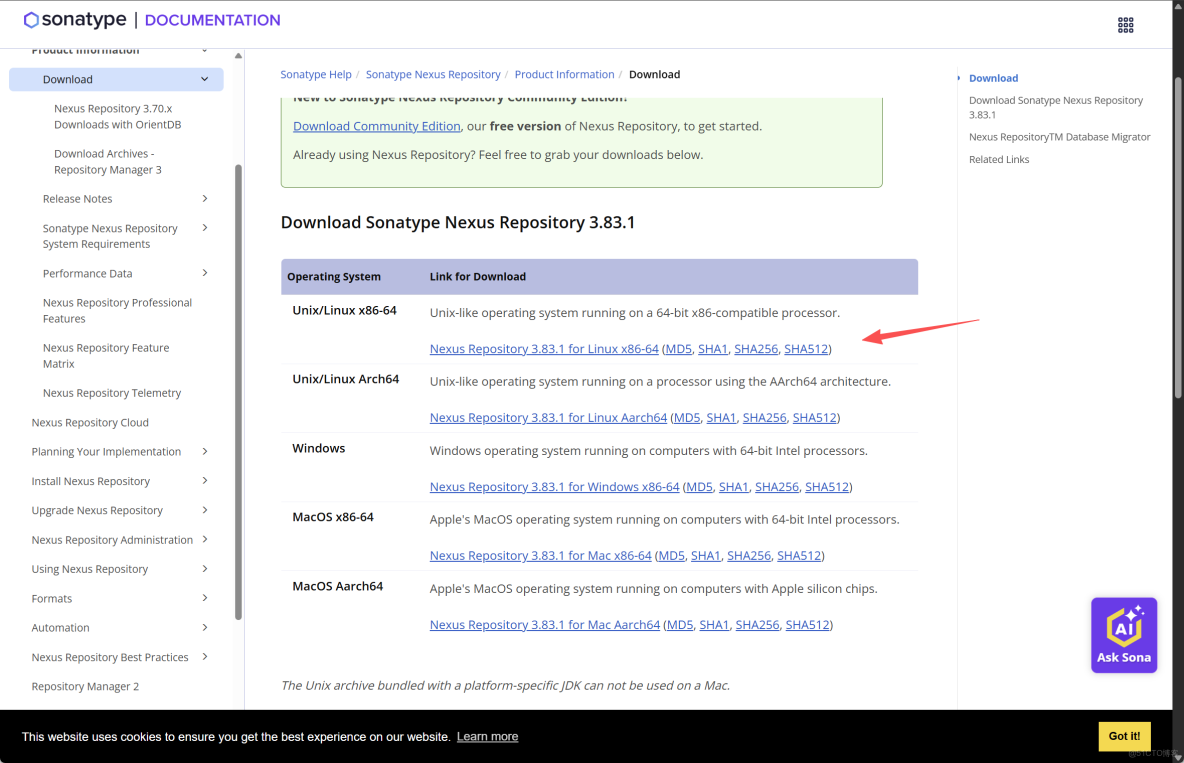Dismiss the cookie banner with Got it!

1124,736
